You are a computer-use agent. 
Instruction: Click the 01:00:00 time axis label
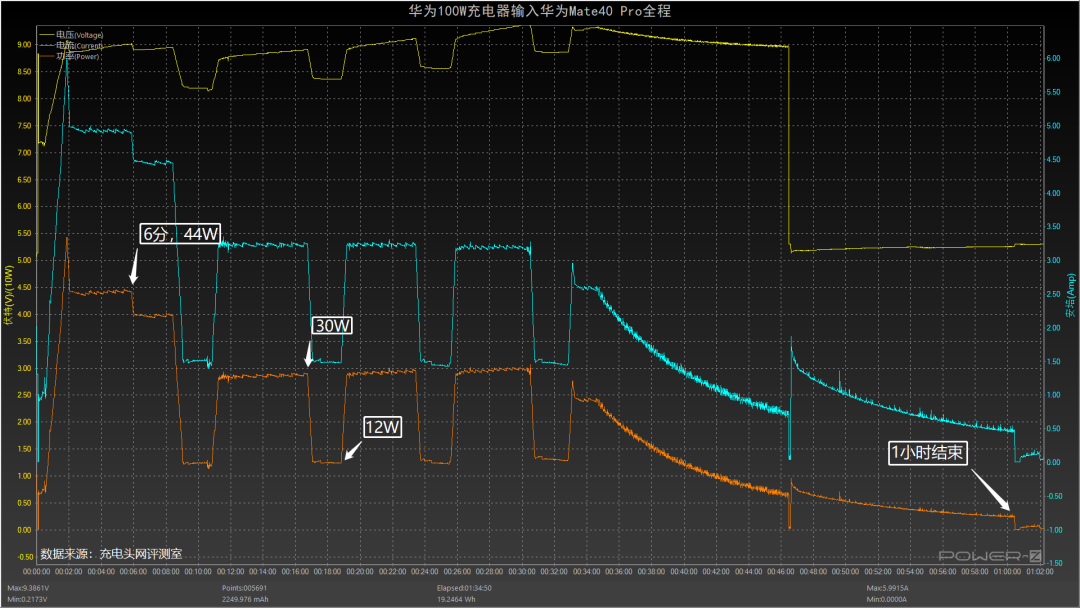pyautogui.click(x=1008, y=572)
